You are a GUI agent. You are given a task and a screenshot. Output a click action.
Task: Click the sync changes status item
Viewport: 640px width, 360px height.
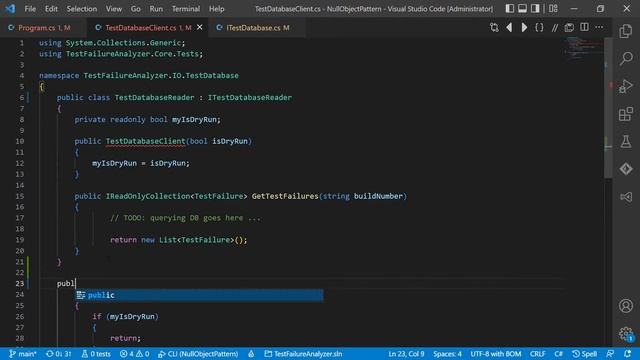pos(58,354)
